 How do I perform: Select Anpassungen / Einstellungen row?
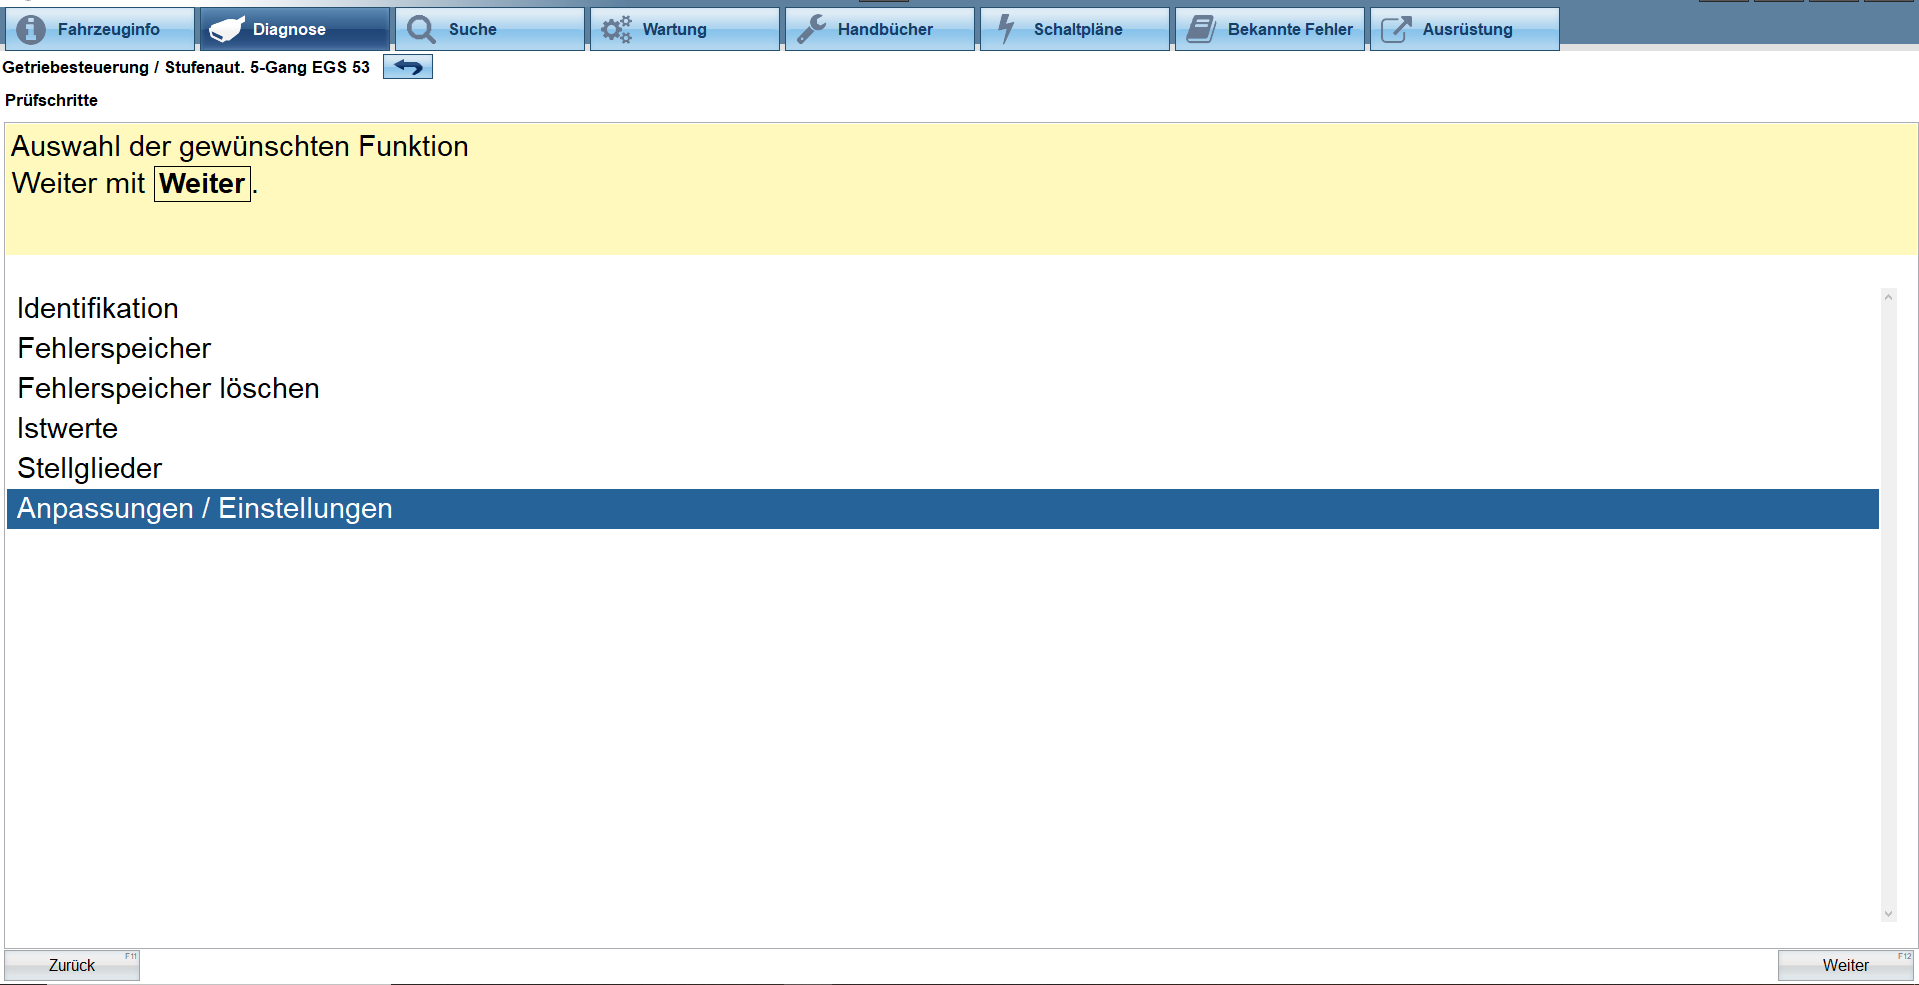click(942, 508)
